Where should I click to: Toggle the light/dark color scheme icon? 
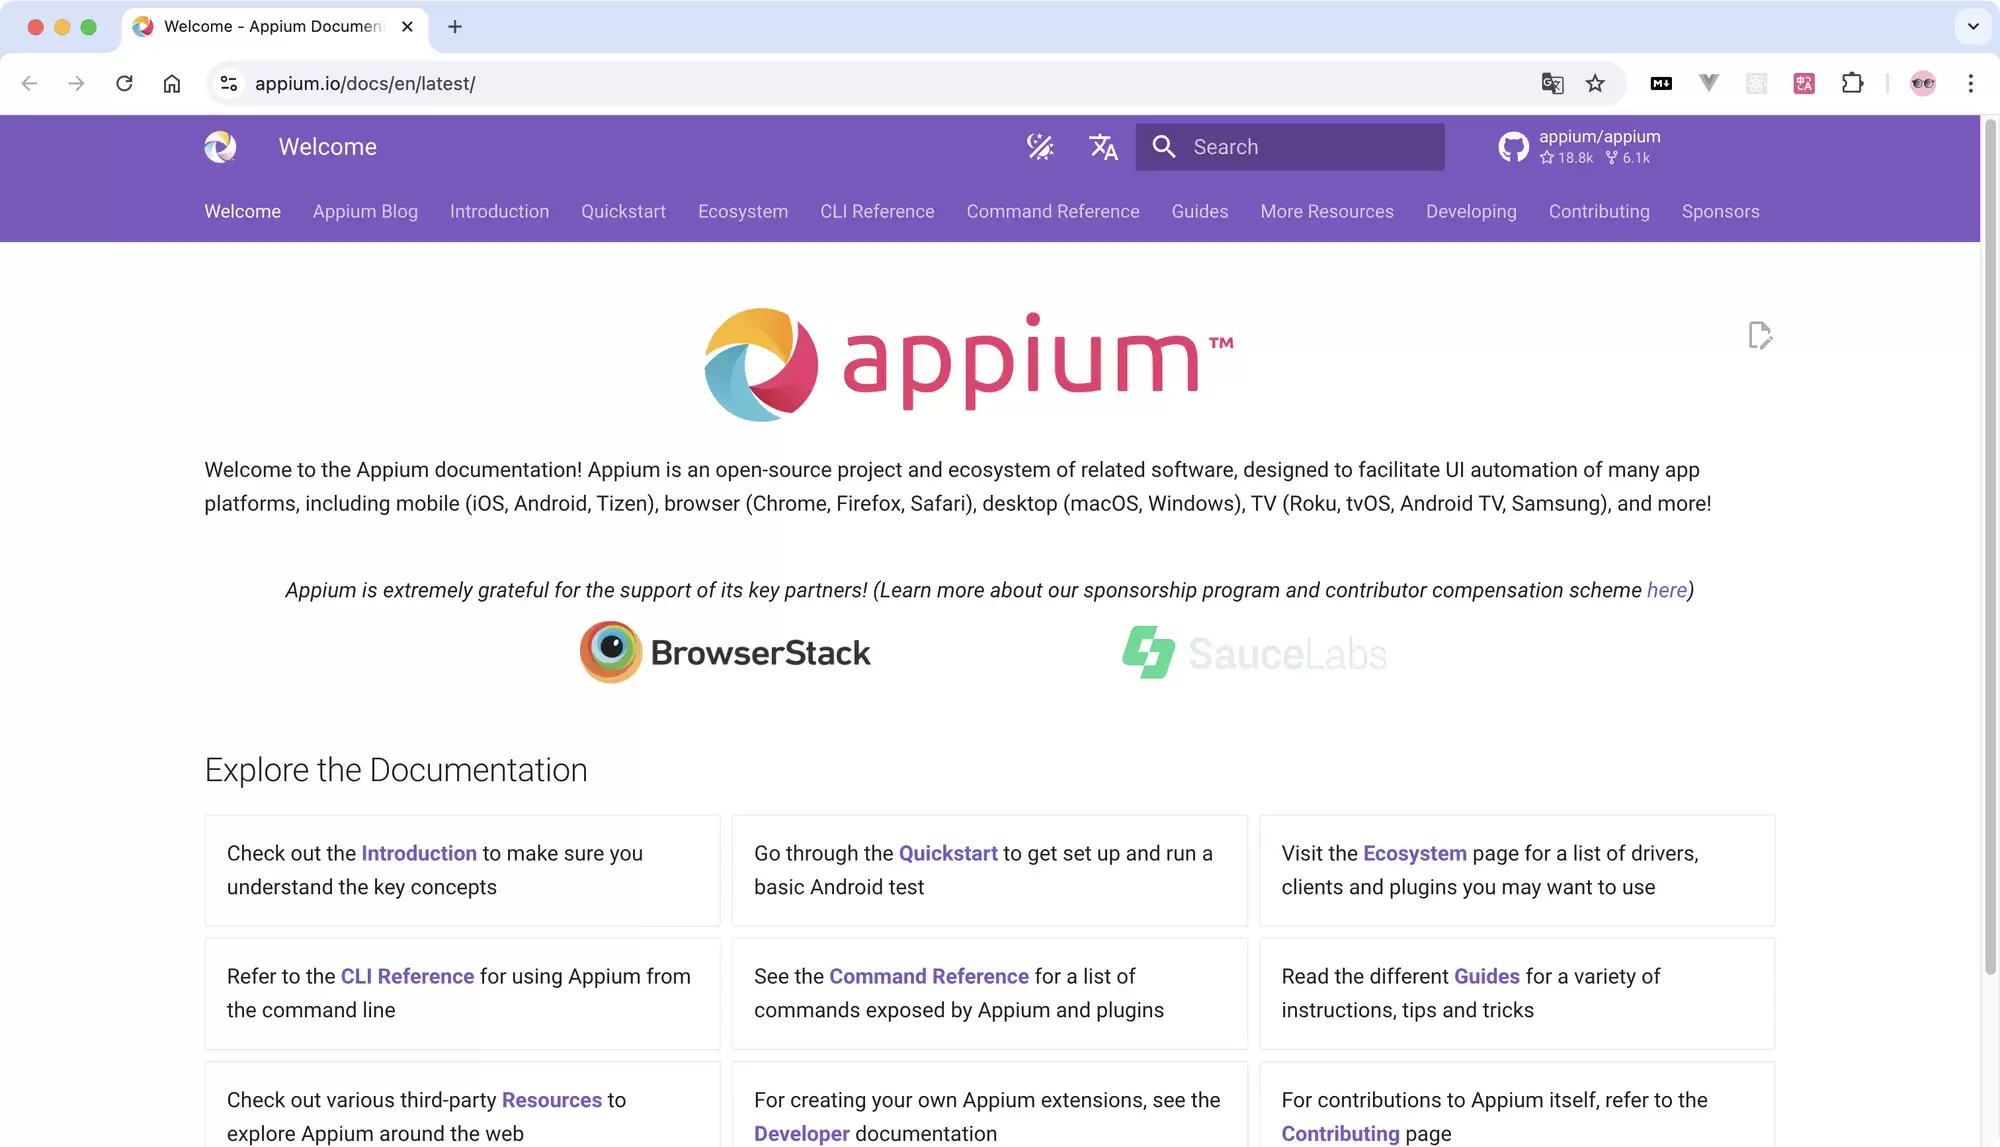tap(1040, 147)
